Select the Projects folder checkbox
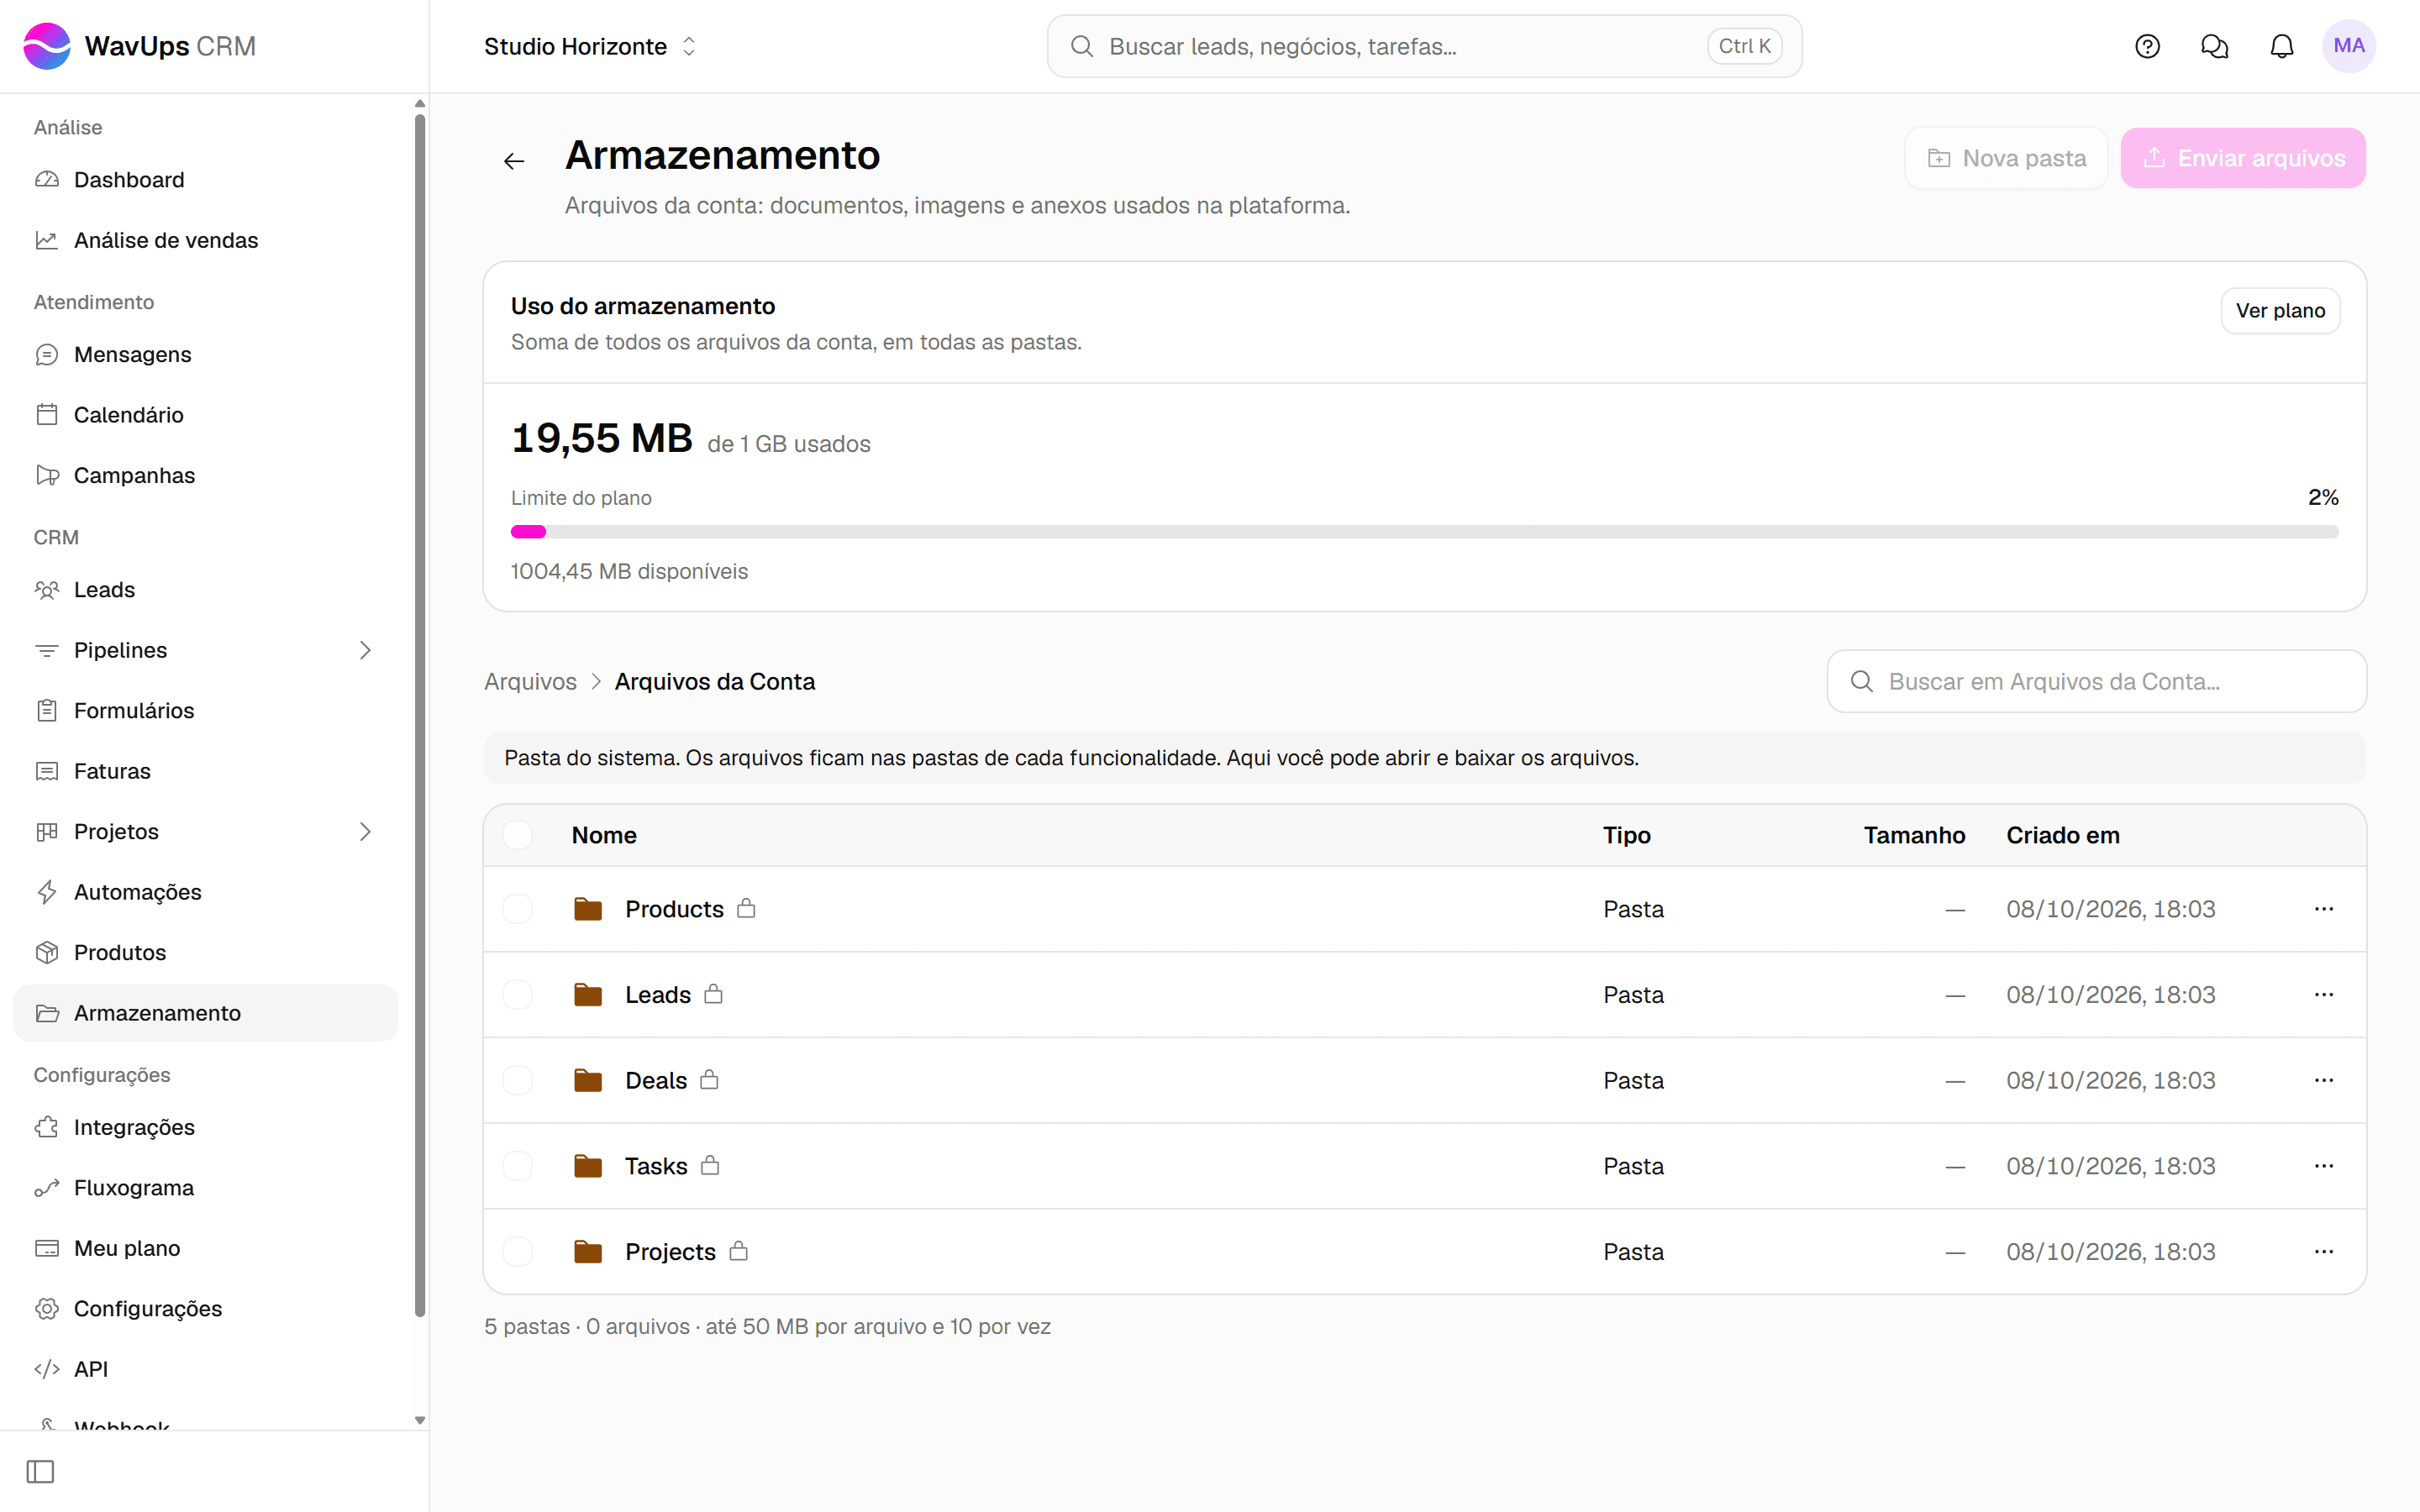 pyautogui.click(x=517, y=1252)
